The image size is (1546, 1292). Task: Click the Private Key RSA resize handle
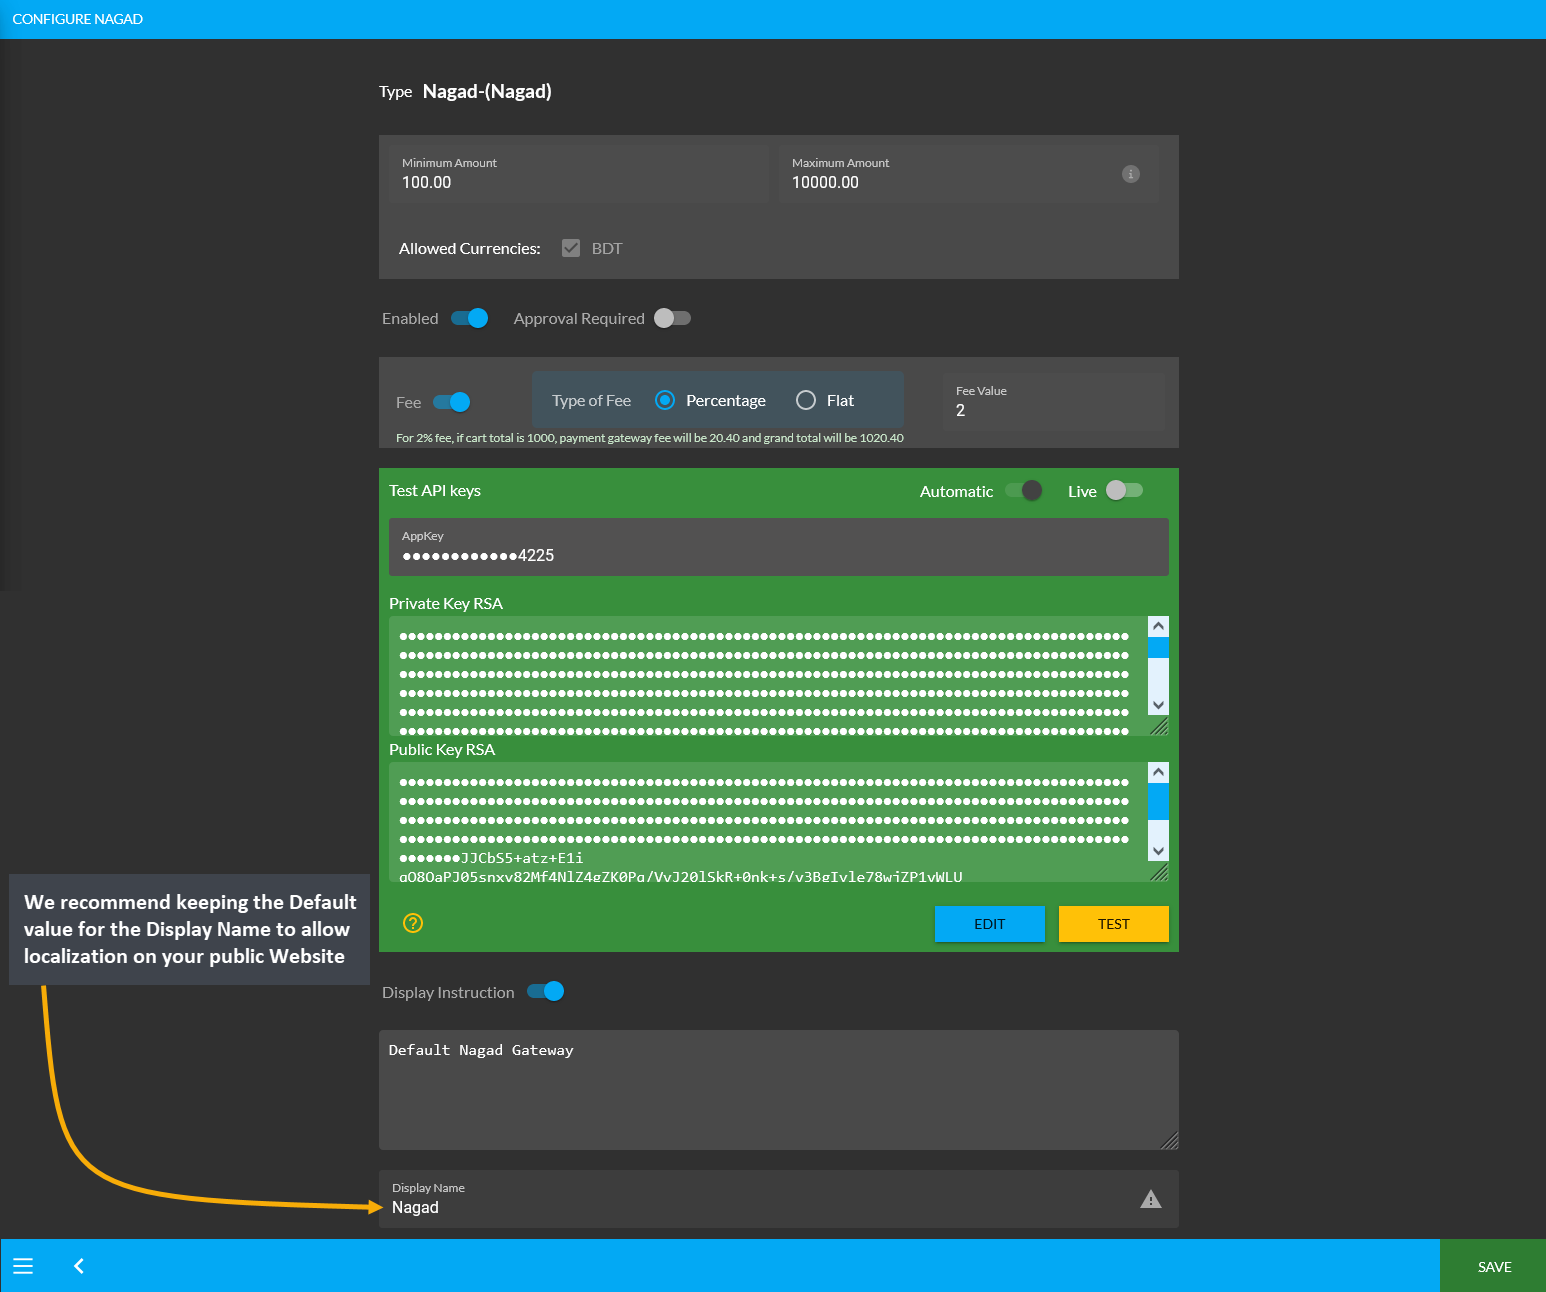[x=1160, y=727]
